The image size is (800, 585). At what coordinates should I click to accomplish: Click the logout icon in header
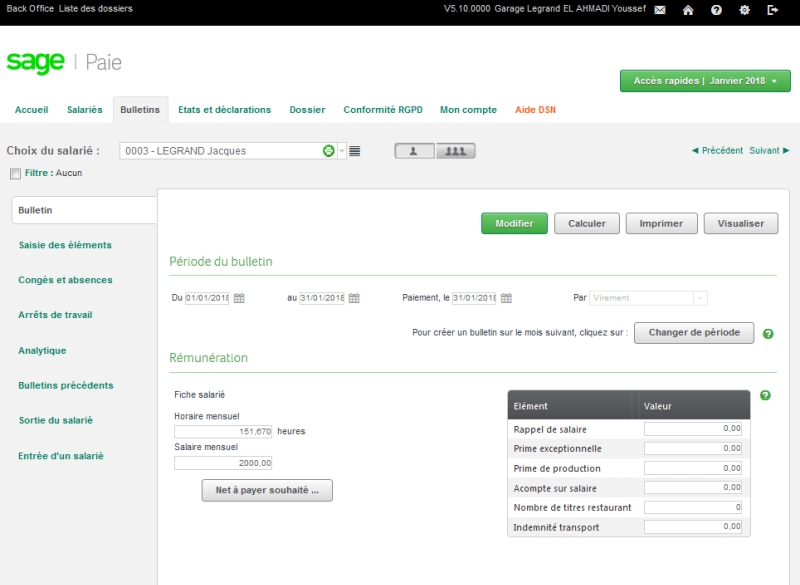tap(772, 10)
